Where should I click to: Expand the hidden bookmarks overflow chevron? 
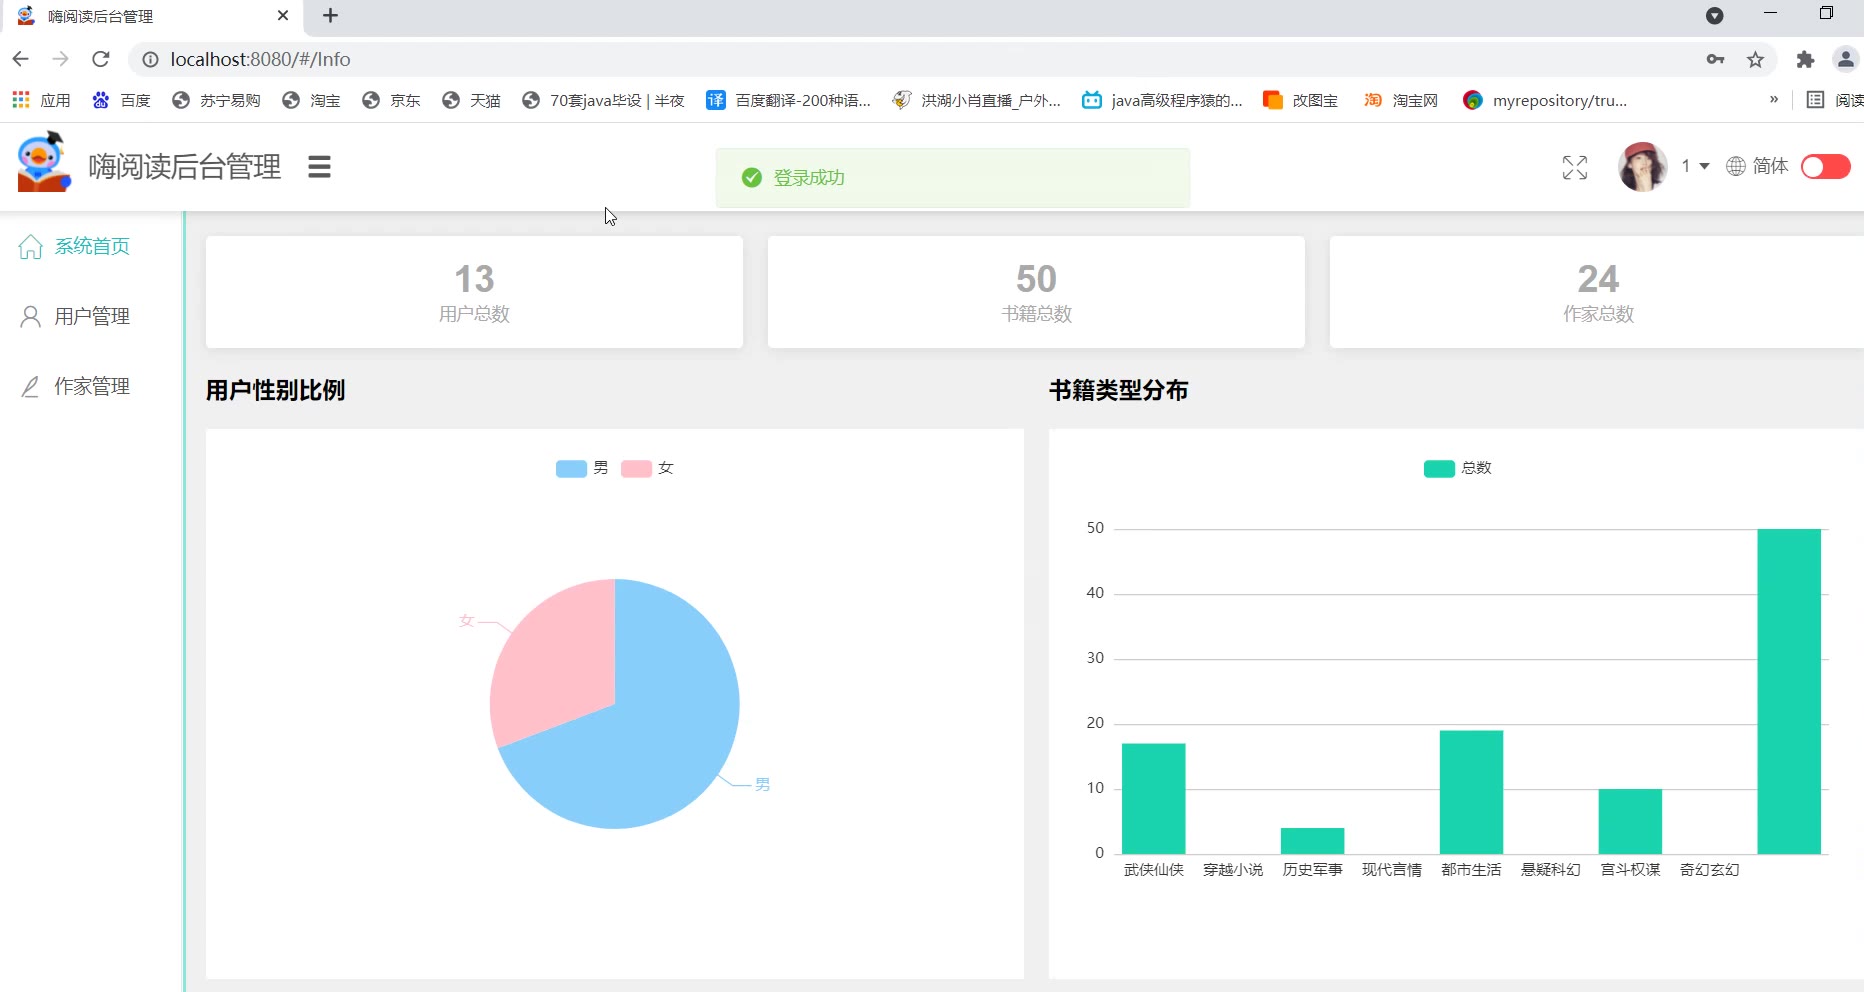1773,100
